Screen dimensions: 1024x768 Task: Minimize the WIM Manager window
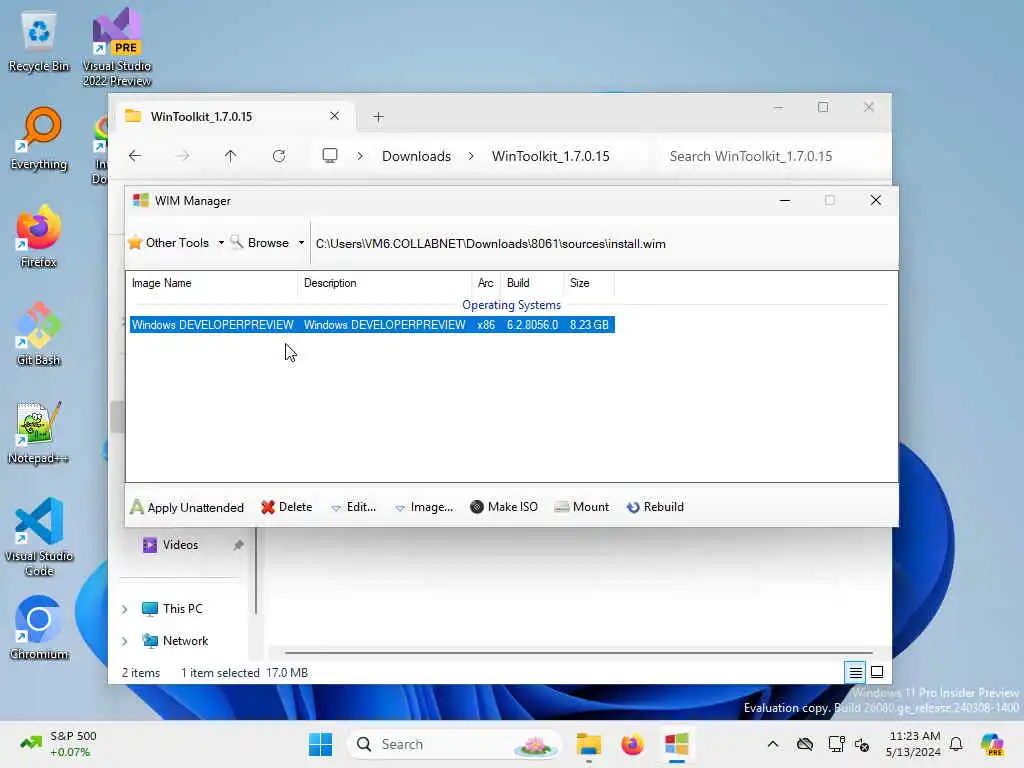pos(785,200)
